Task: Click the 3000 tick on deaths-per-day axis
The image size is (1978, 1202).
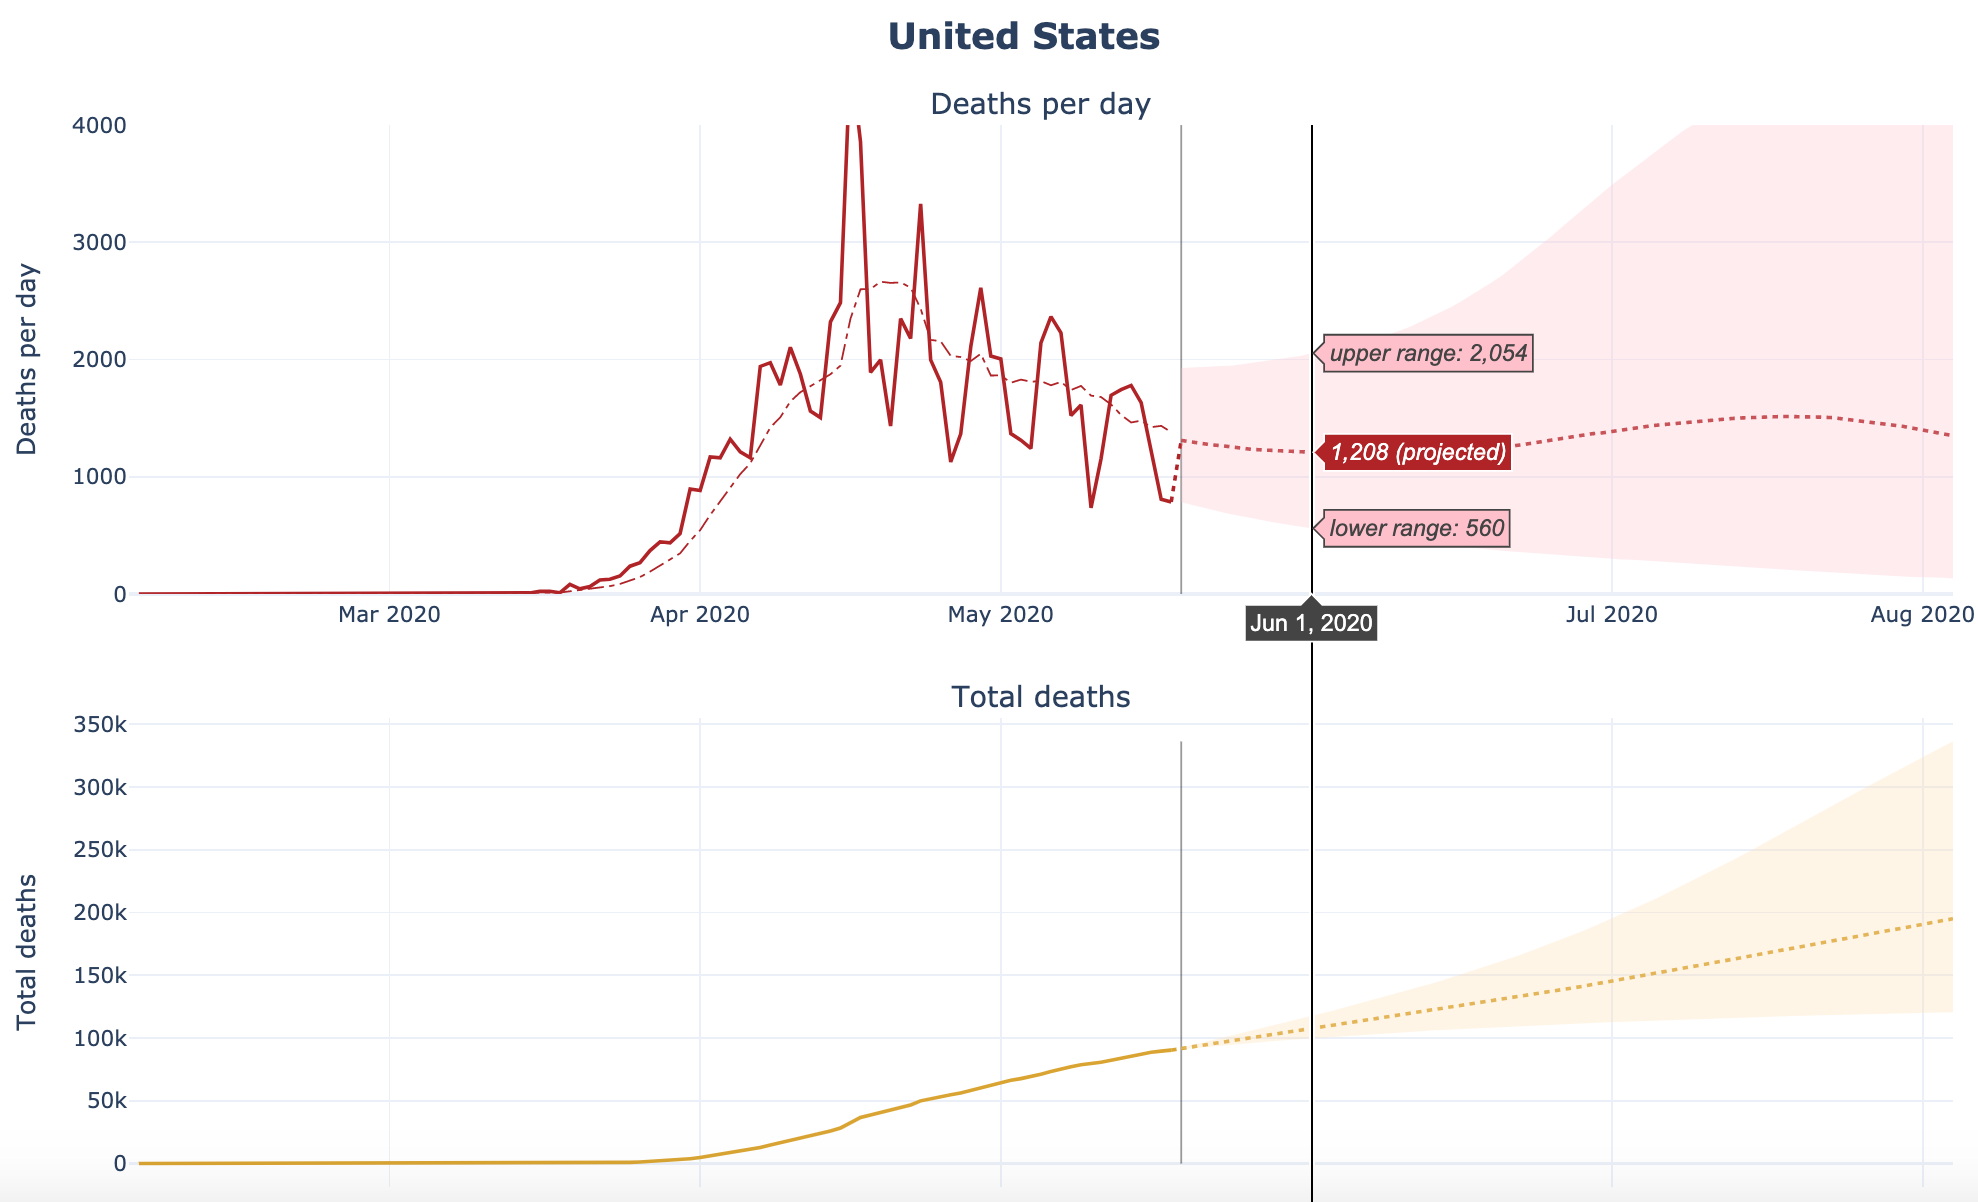Action: point(100,243)
